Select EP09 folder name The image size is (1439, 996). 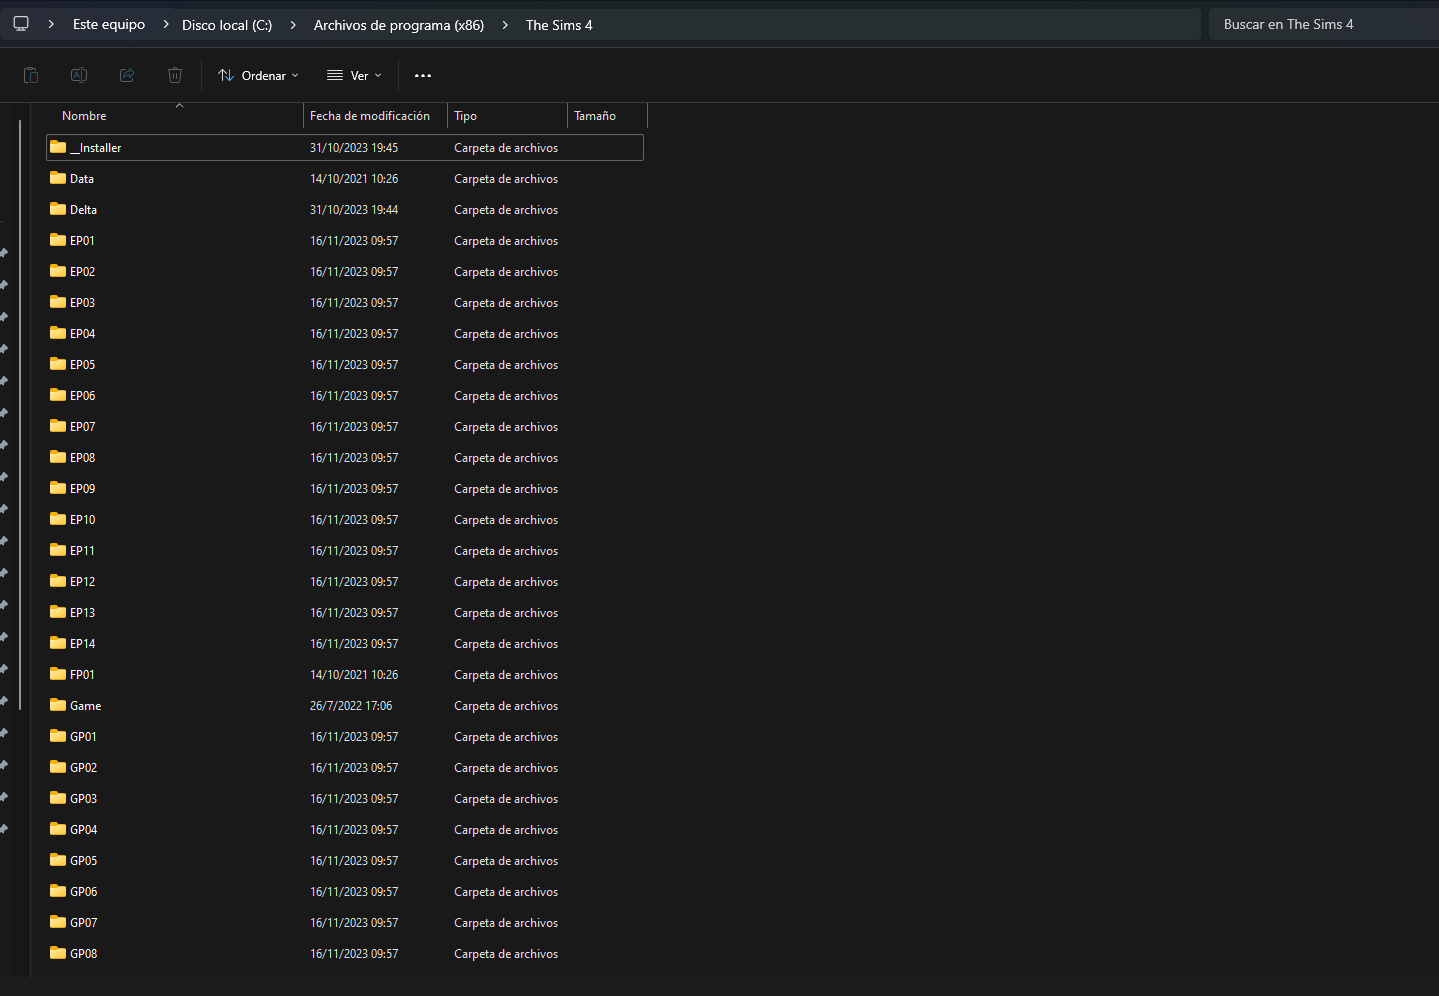(83, 489)
